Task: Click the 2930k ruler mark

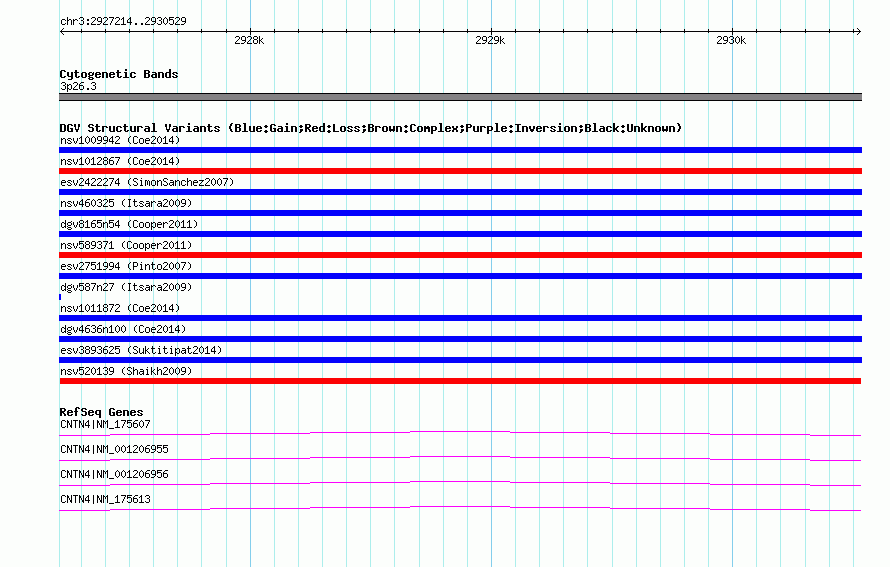Action: 731,40
